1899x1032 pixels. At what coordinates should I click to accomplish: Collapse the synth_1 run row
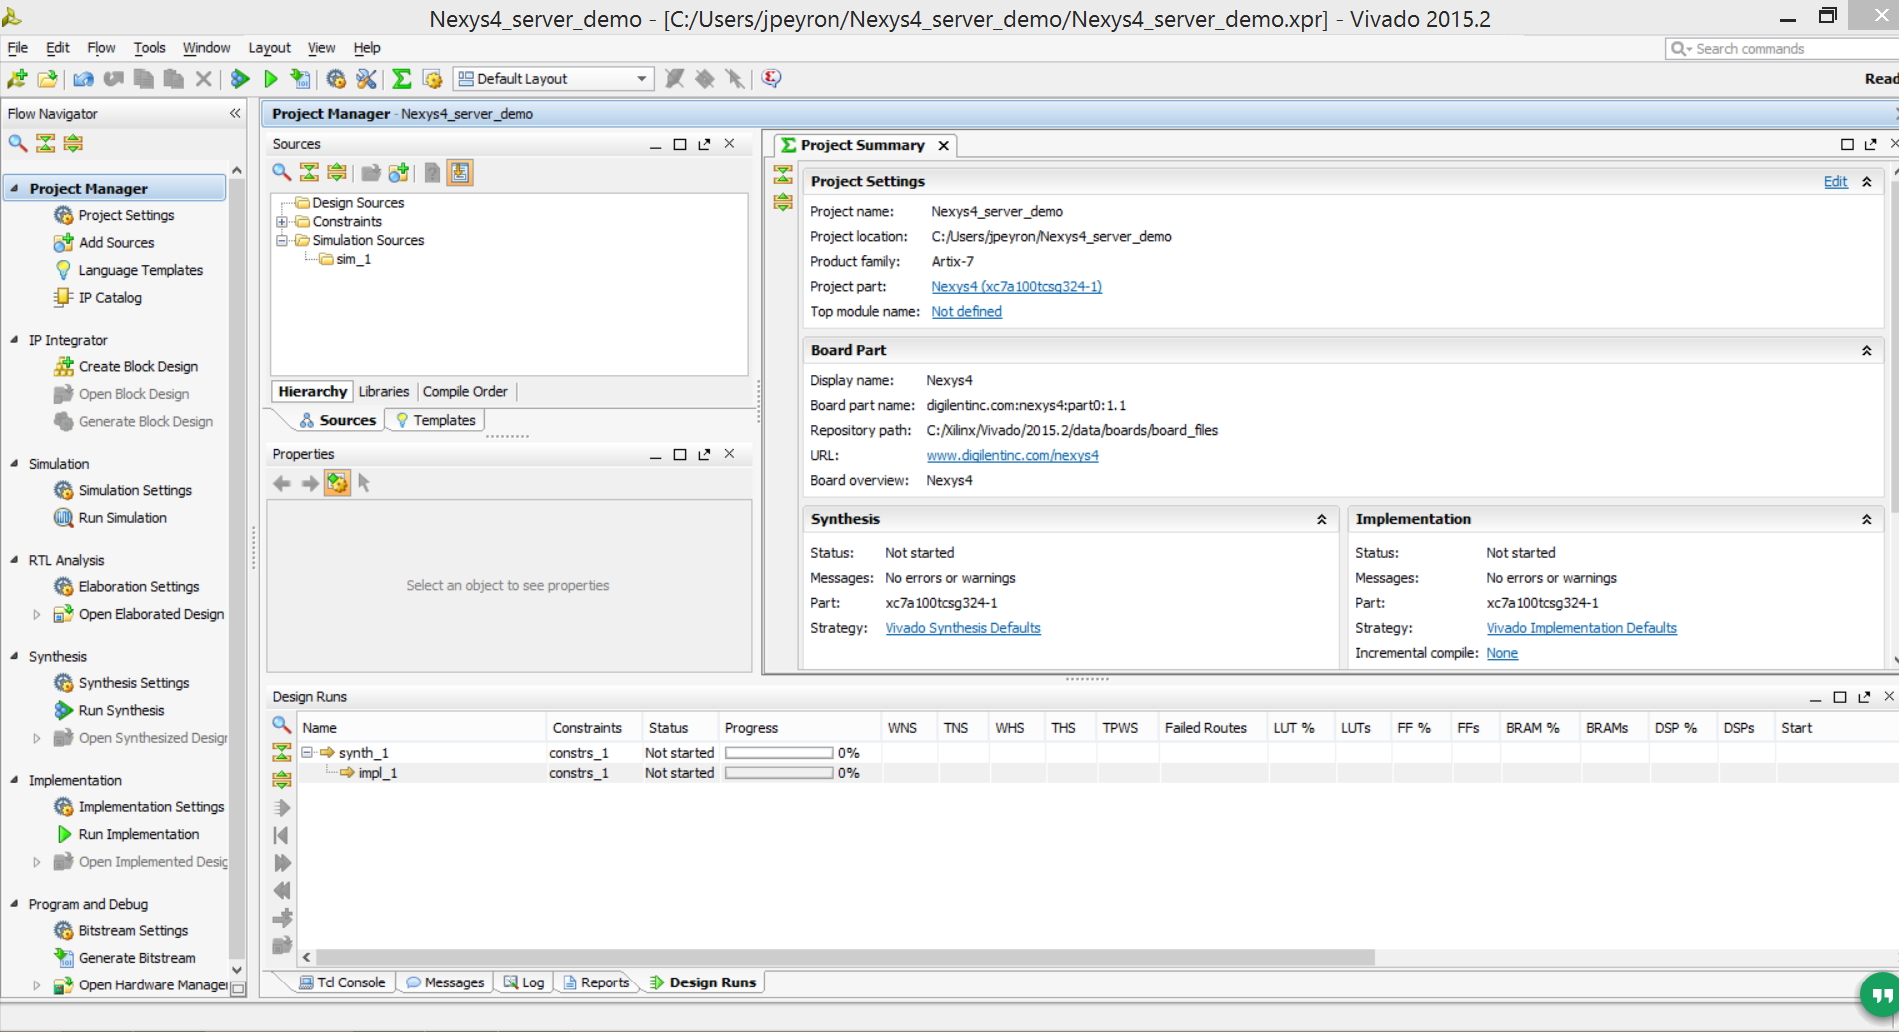pos(308,752)
